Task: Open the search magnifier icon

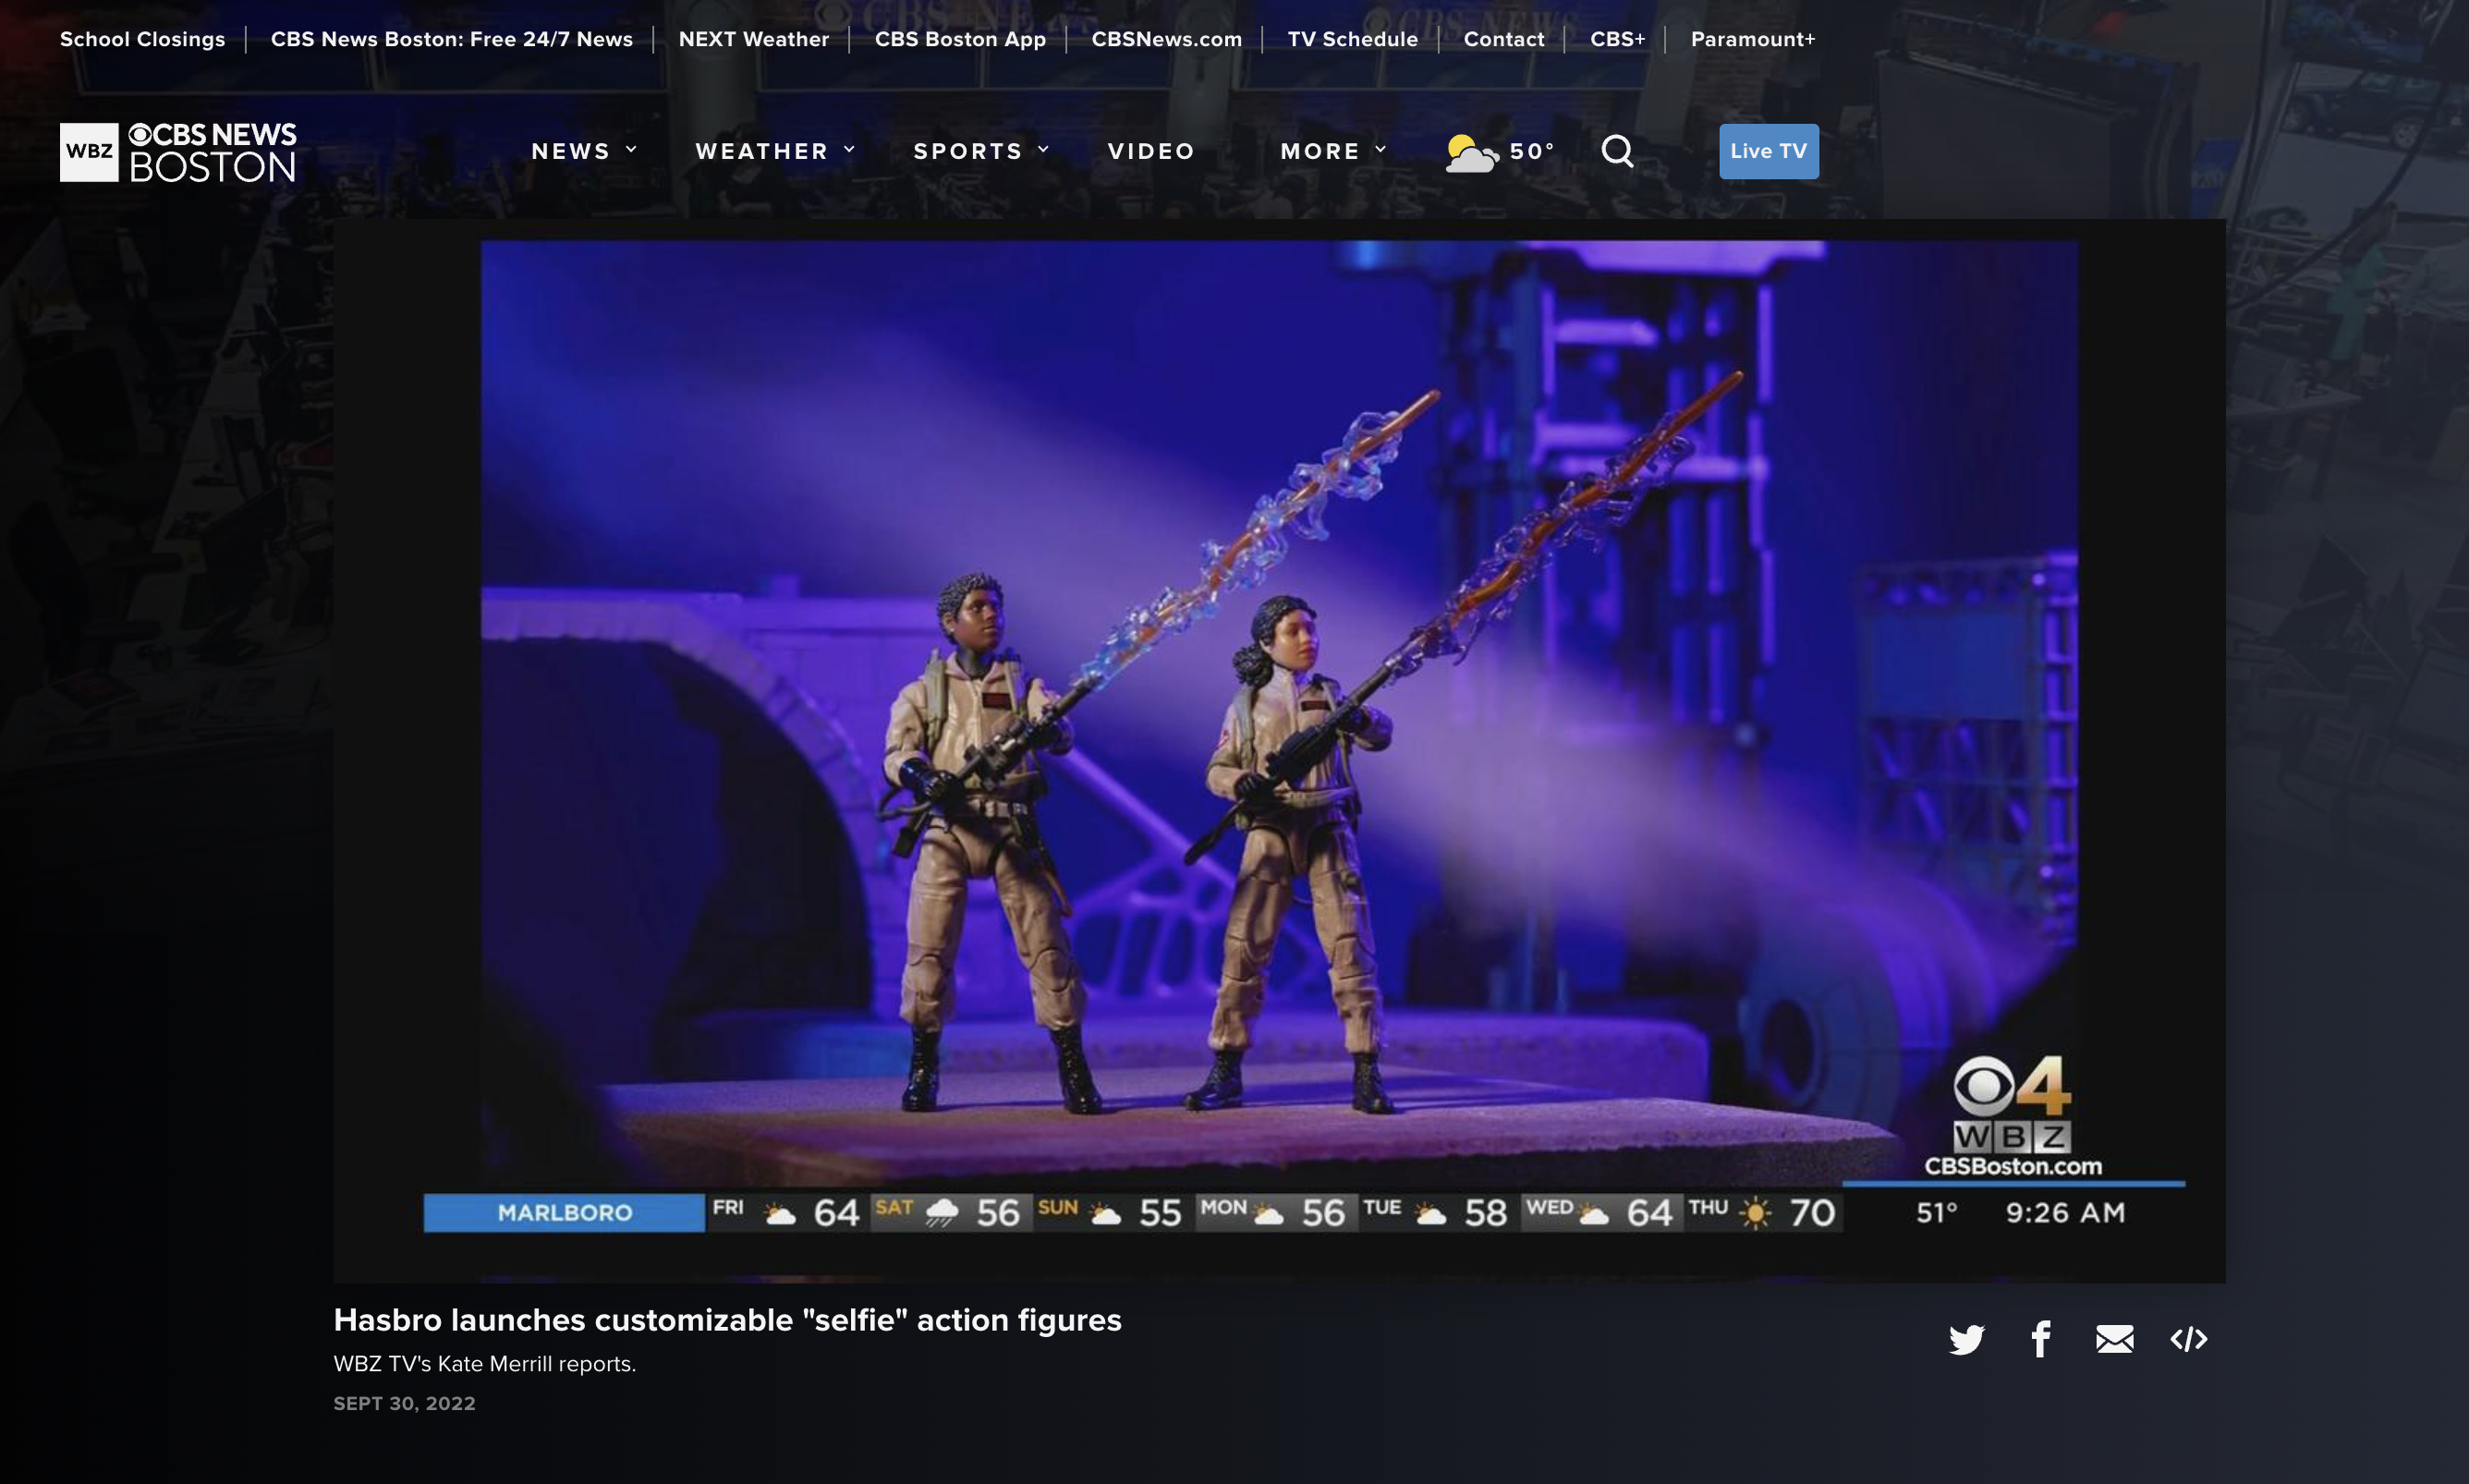Action: (x=1617, y=151)
